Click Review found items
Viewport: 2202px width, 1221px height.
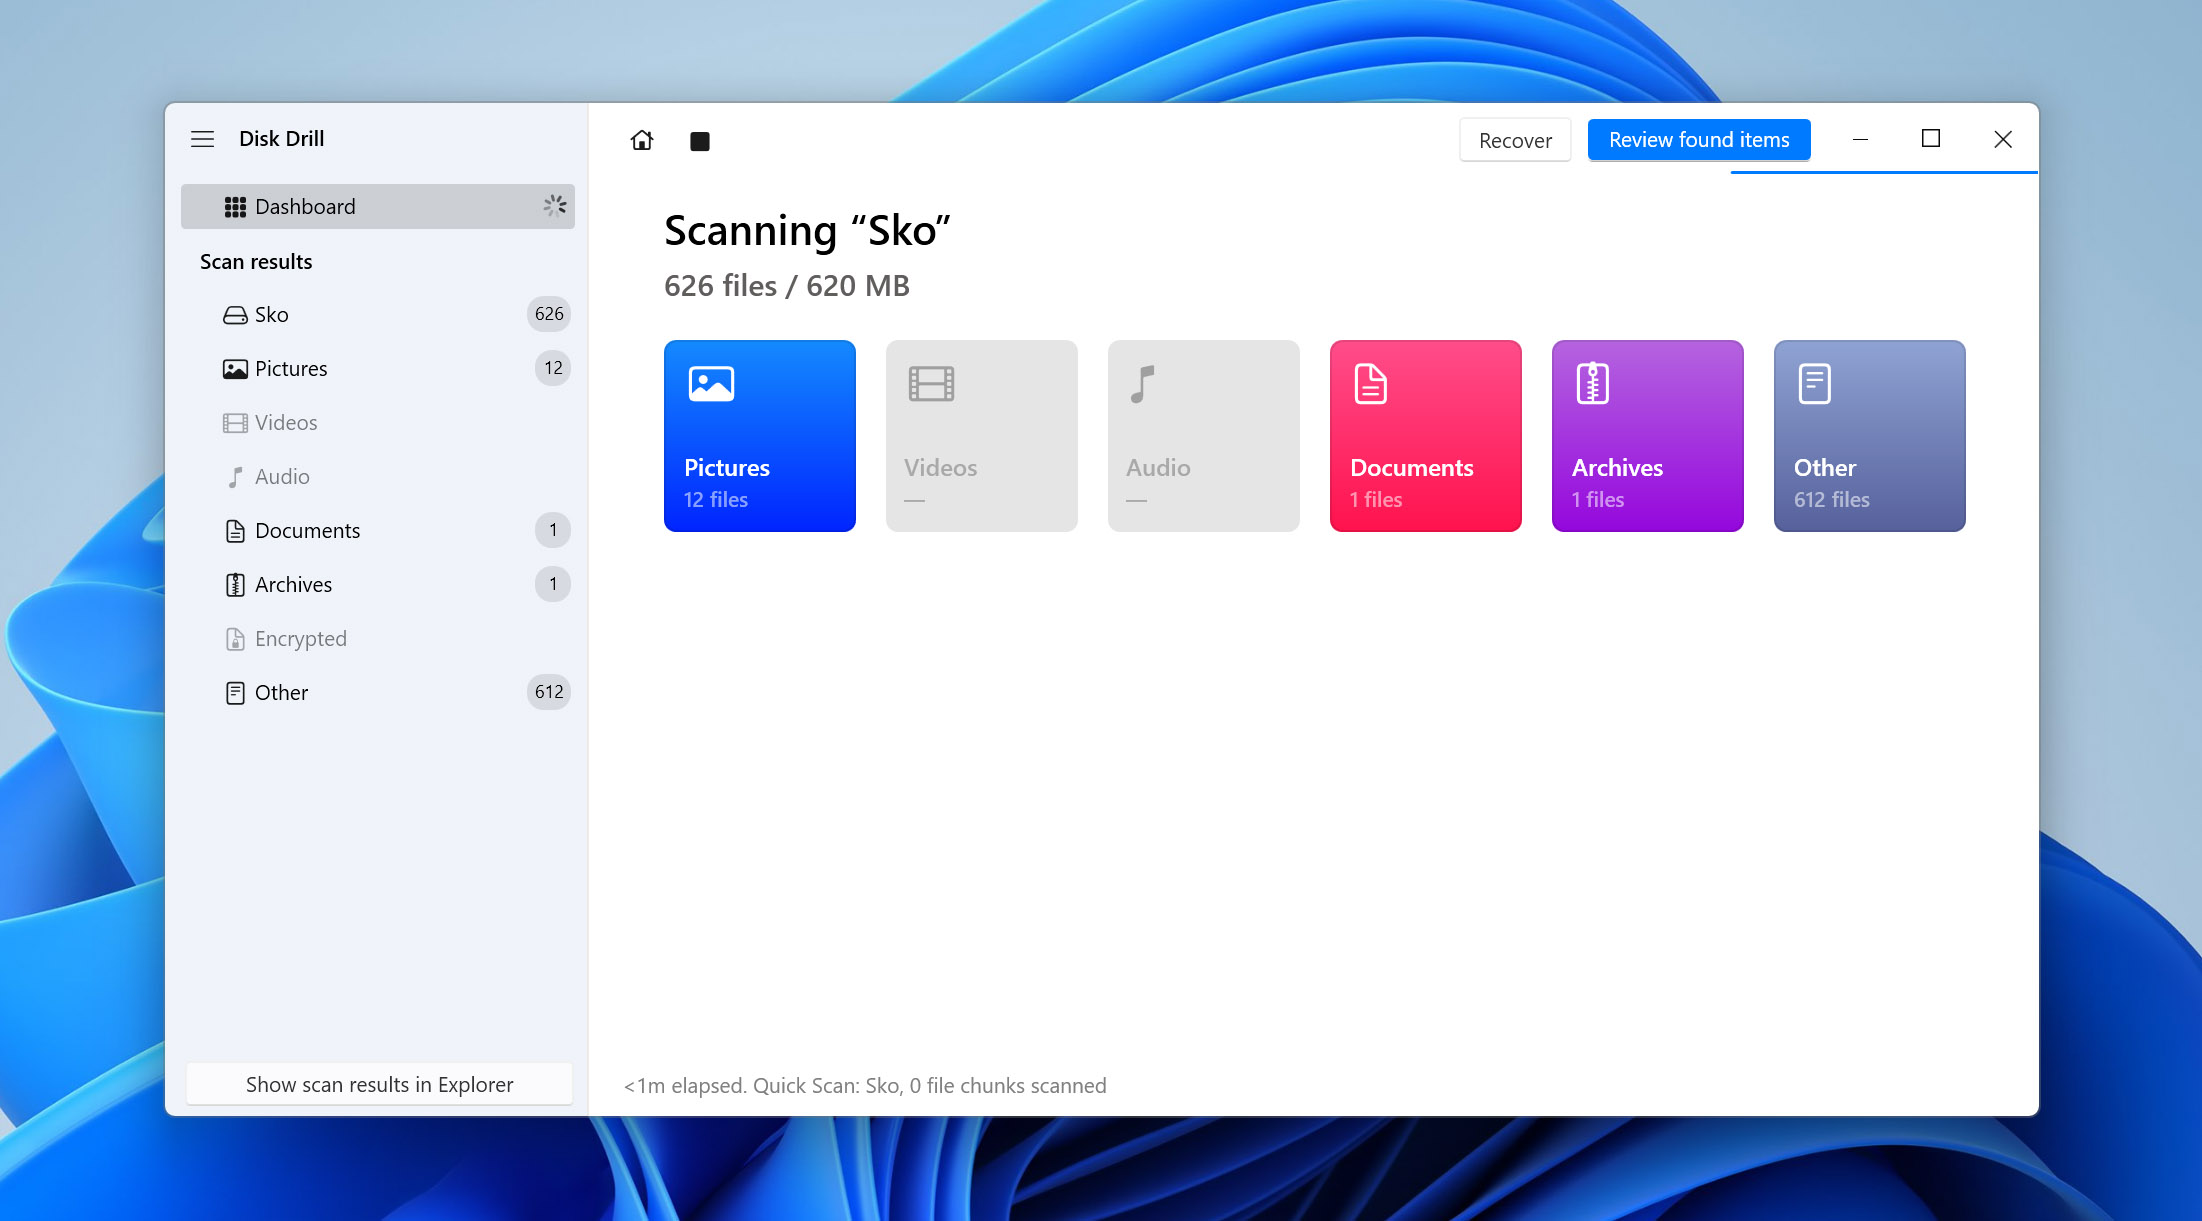coord(1699,140)
